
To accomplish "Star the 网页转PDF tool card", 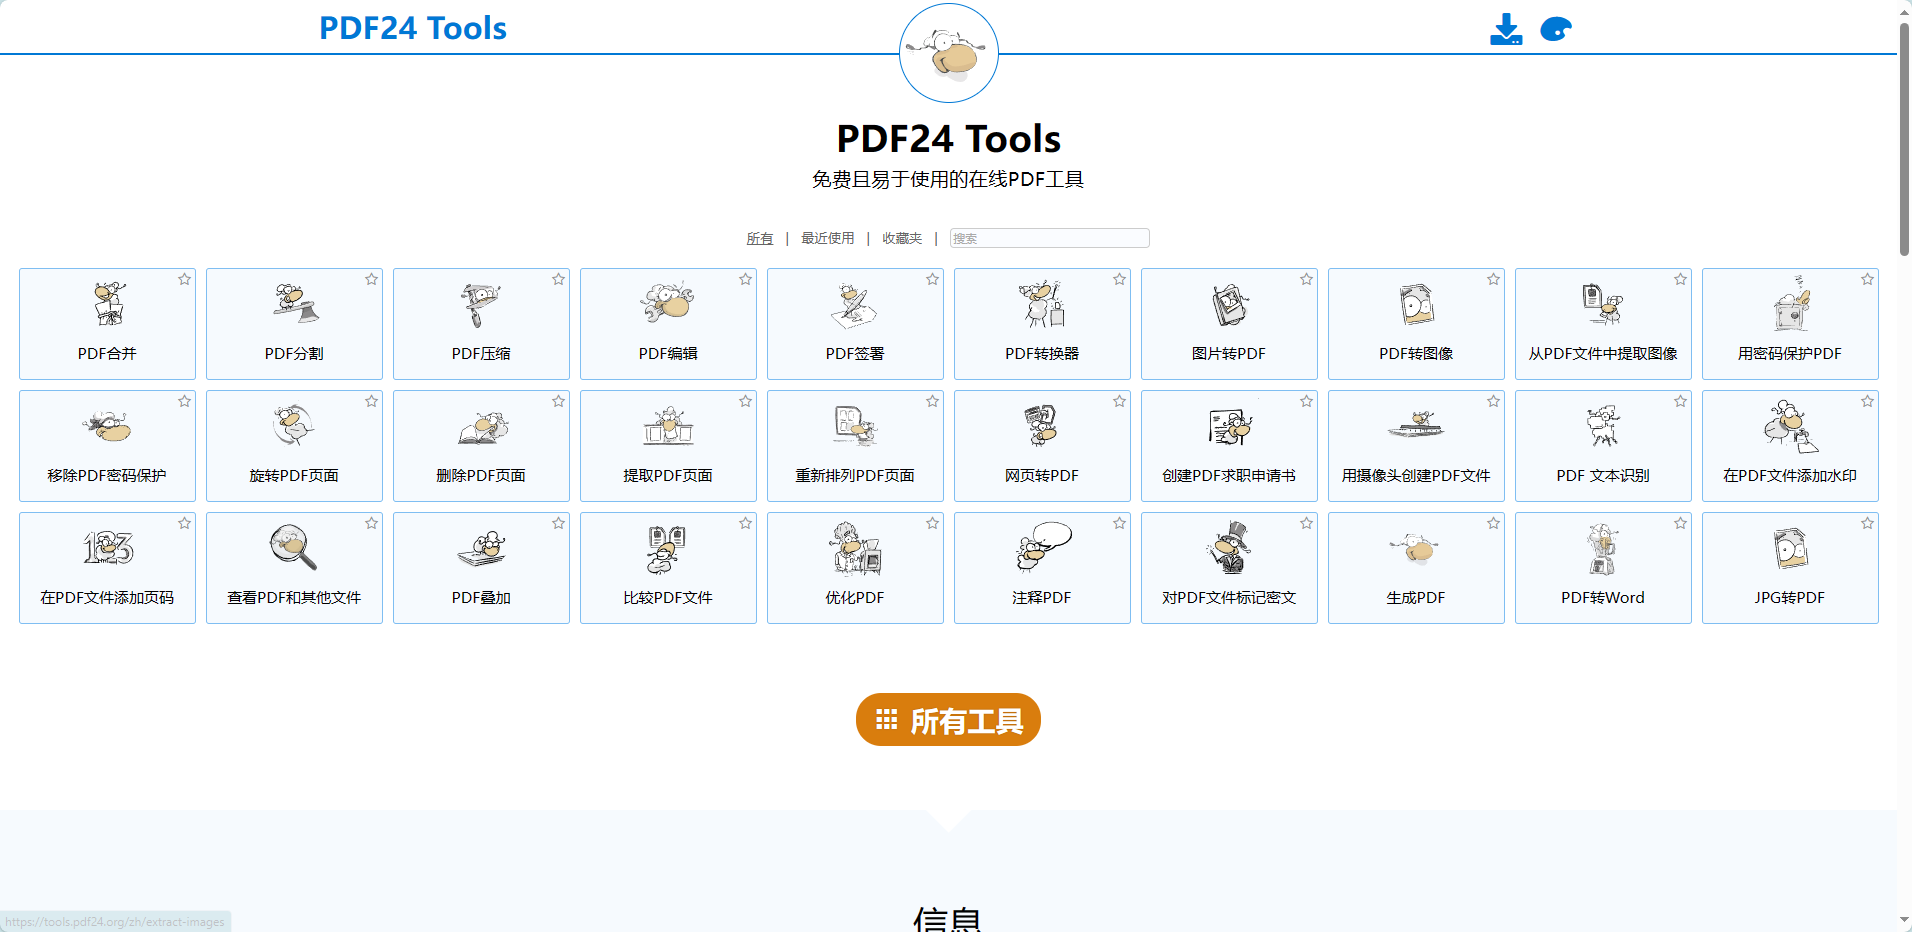I will [x=1120, y=402].
